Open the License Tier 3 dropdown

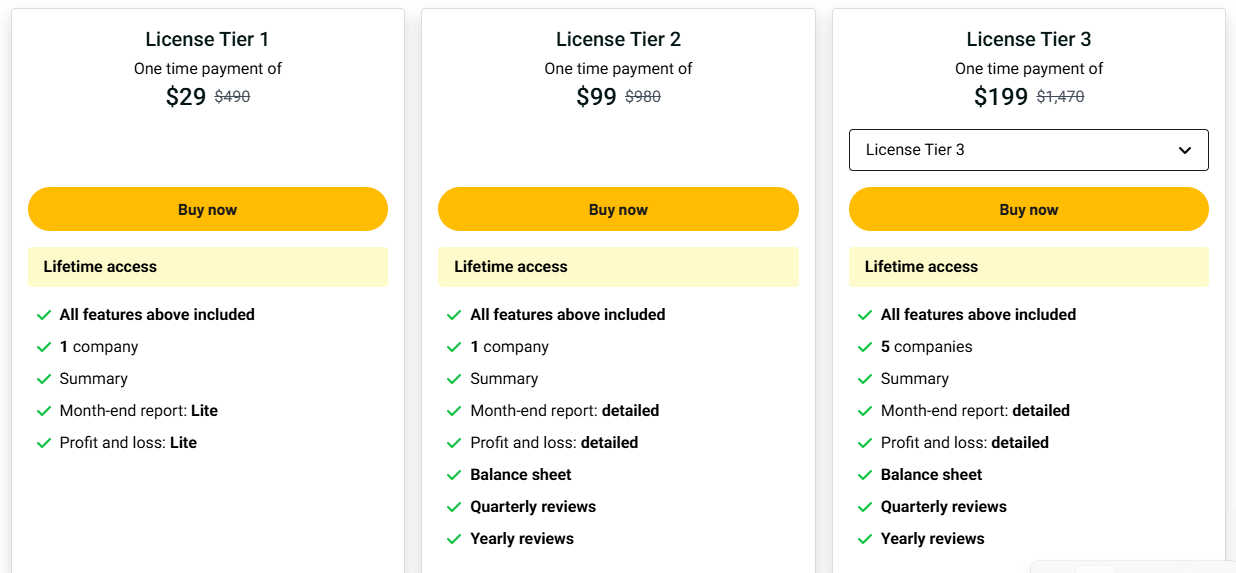pyautogui.click(x=1028, y=150)
